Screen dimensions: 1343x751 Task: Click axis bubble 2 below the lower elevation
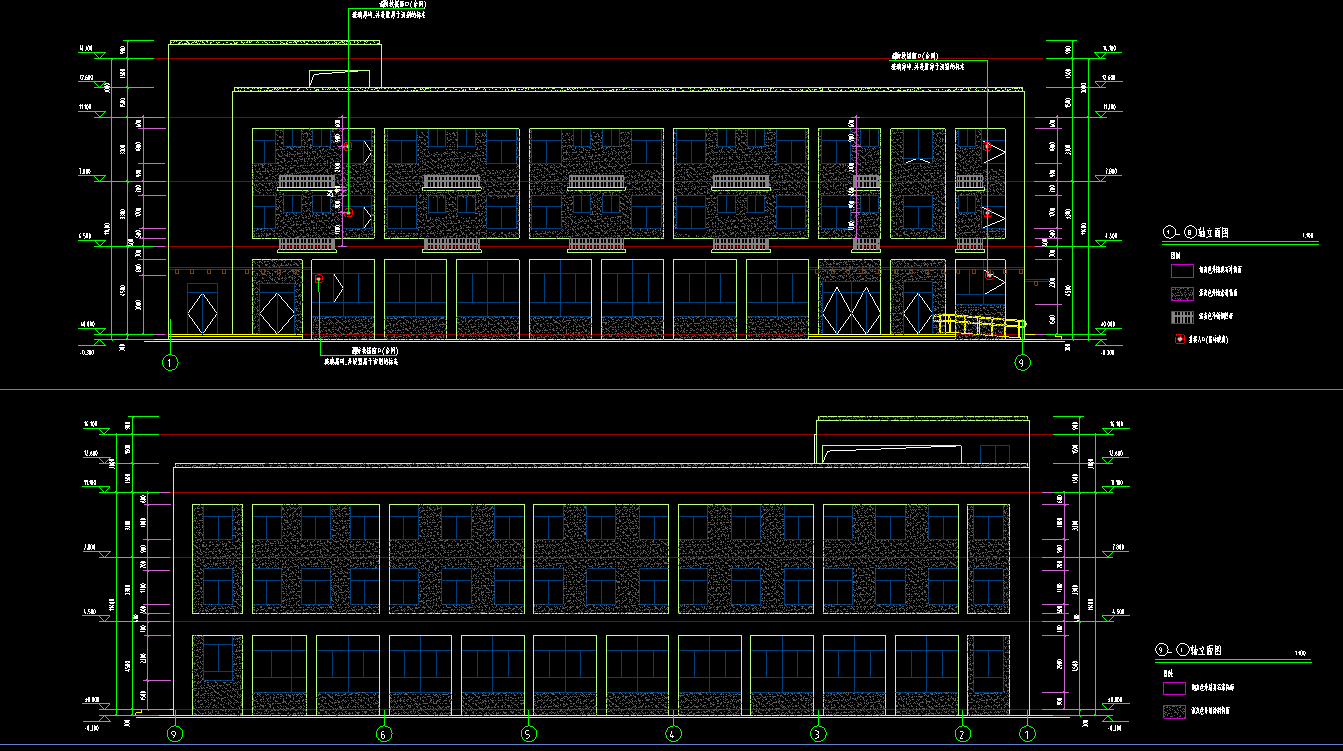(962, 734)
